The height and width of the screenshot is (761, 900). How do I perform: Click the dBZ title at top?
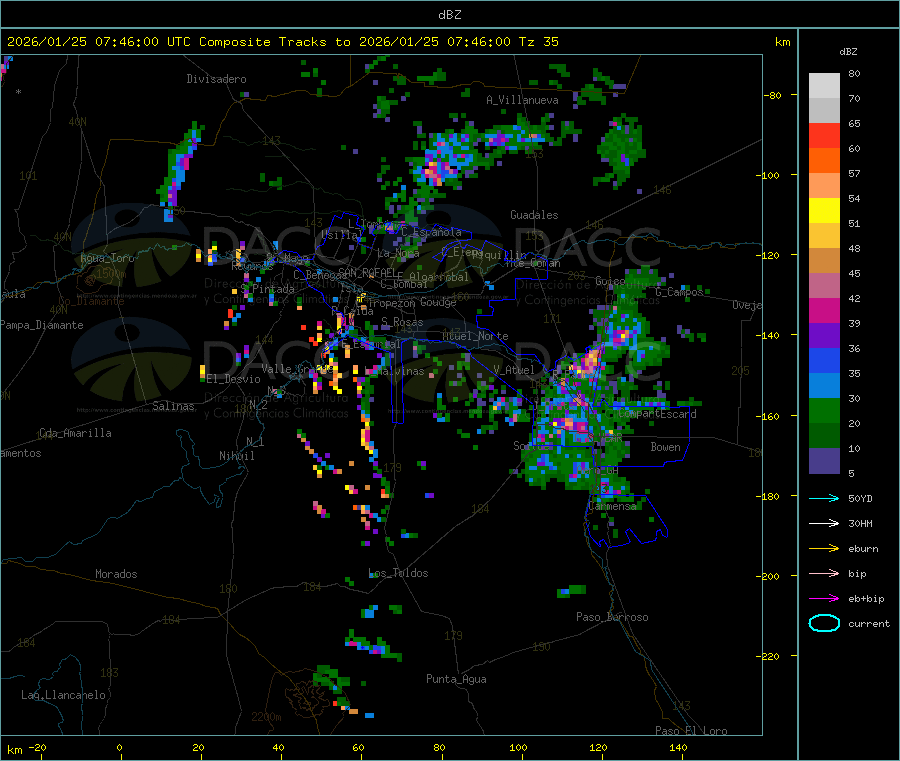pos(449,15)
